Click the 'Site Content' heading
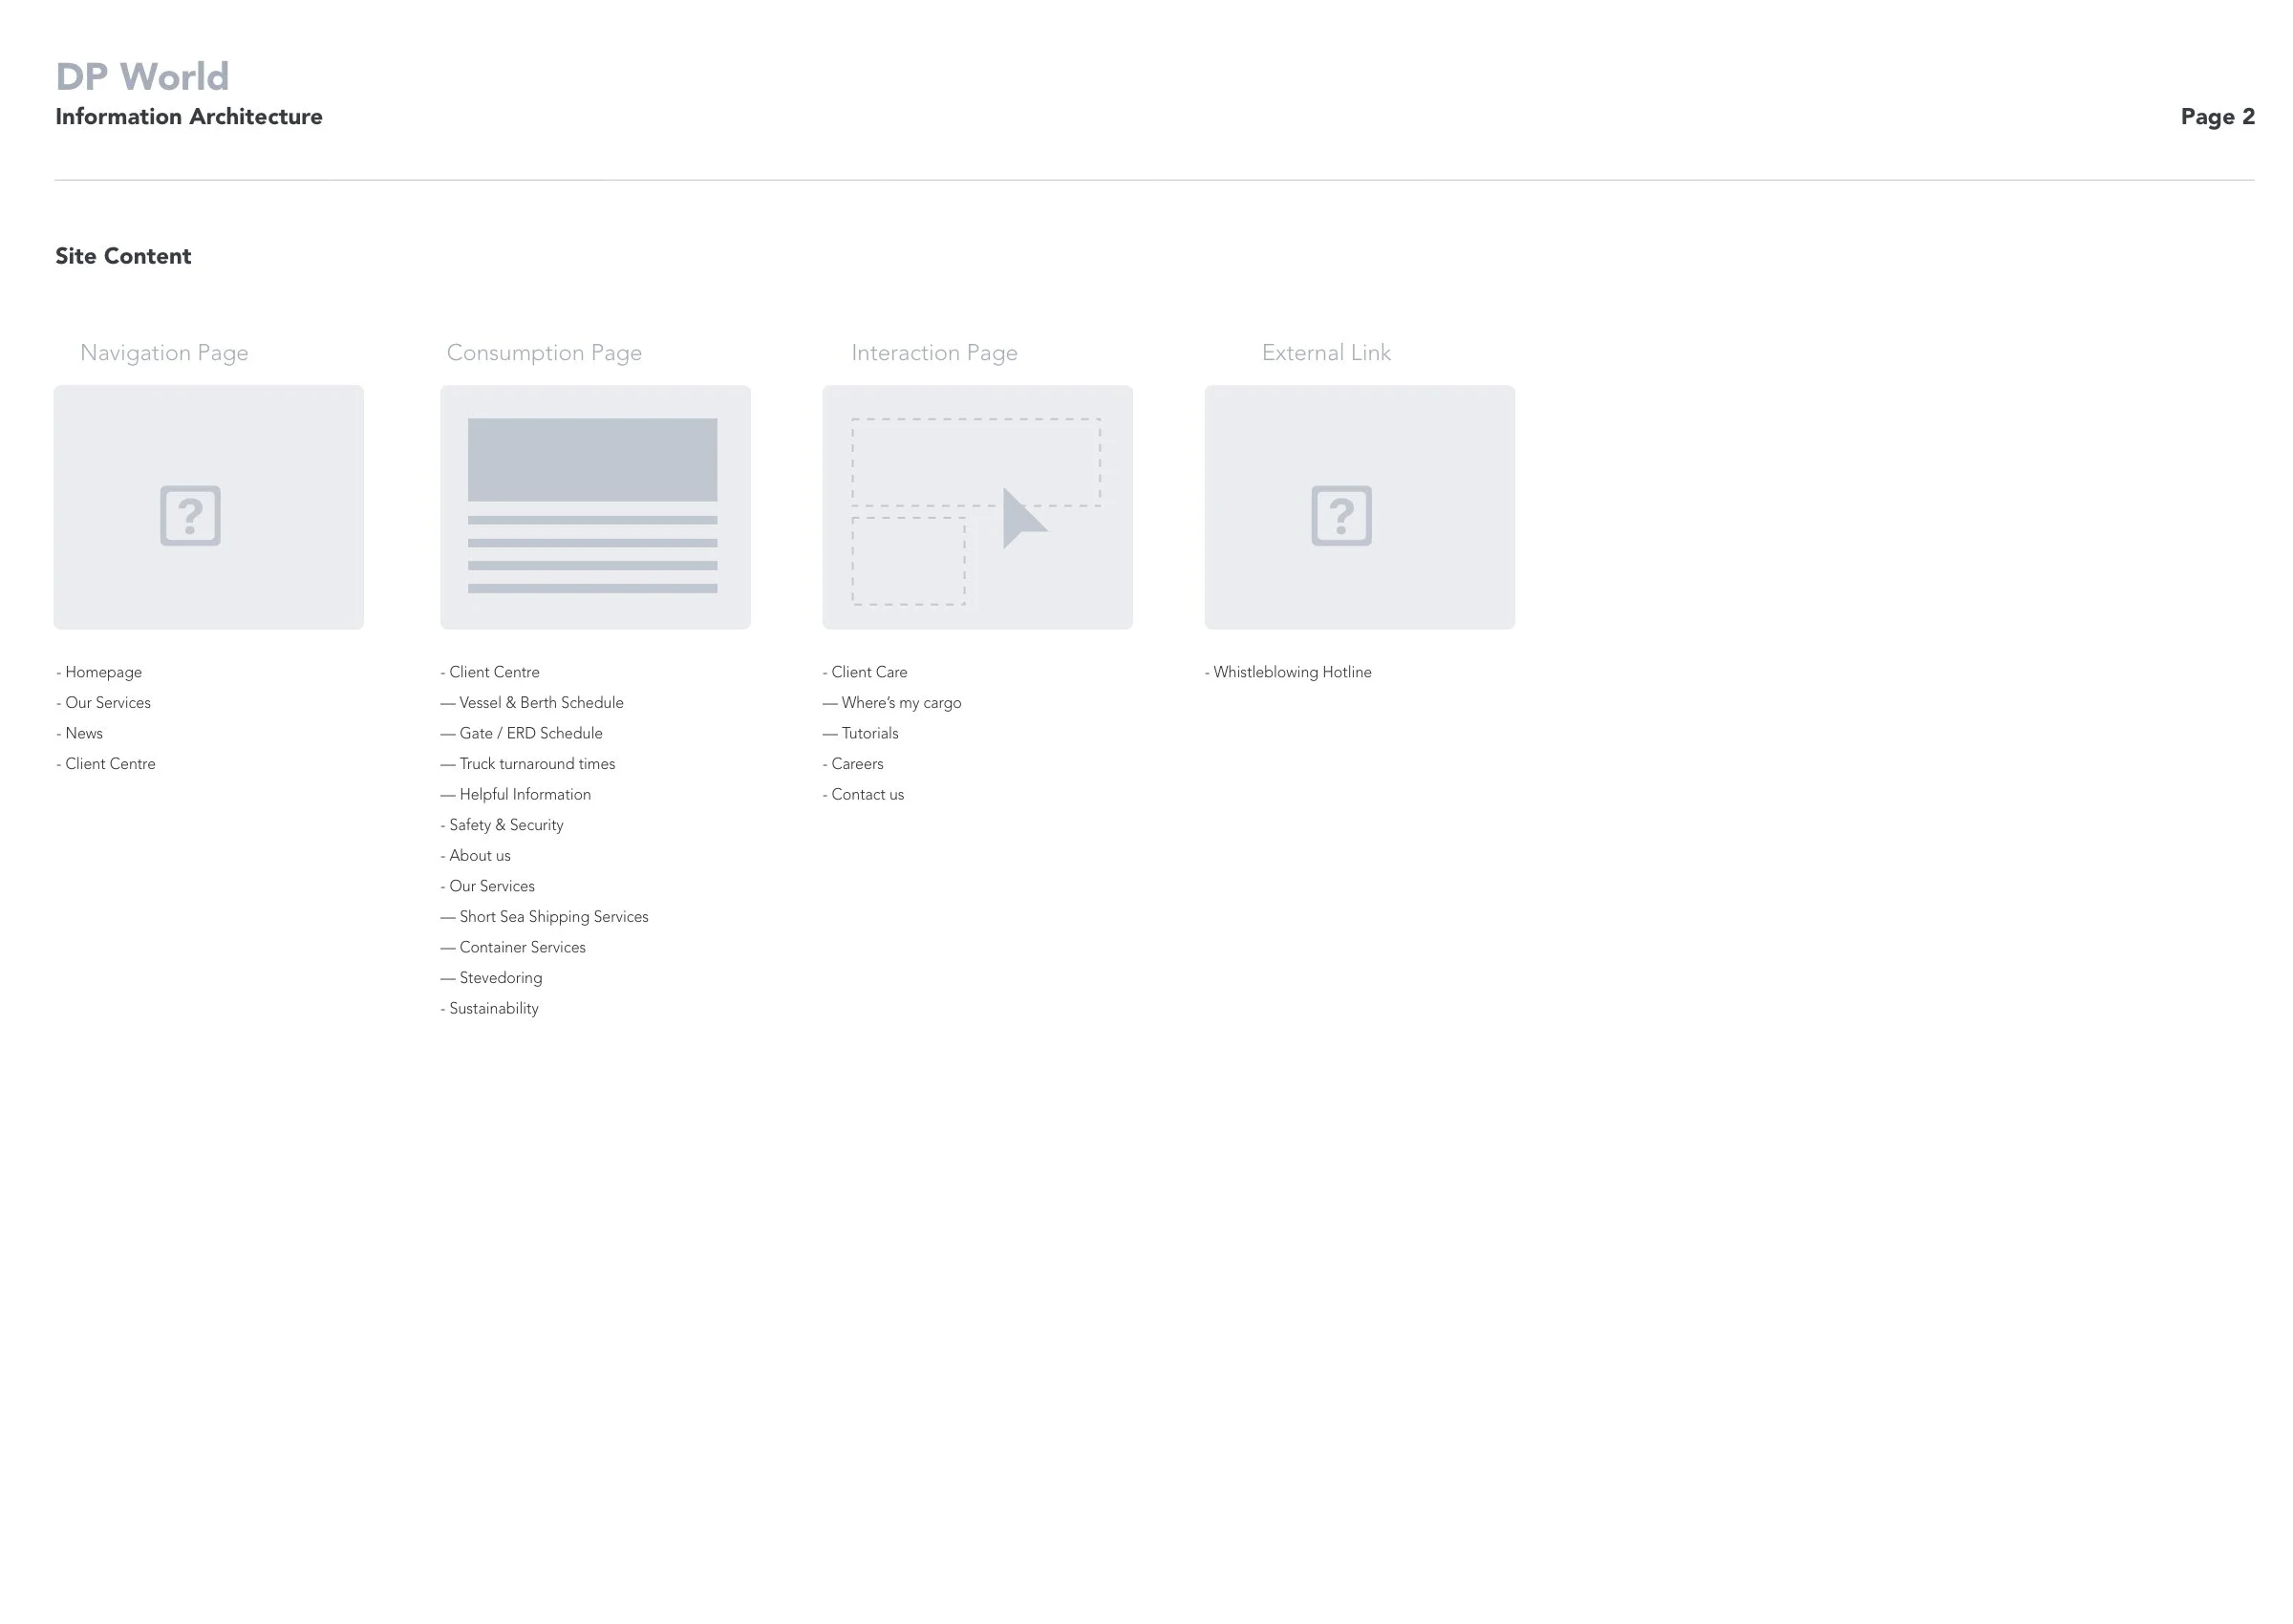 pos(123,256)
